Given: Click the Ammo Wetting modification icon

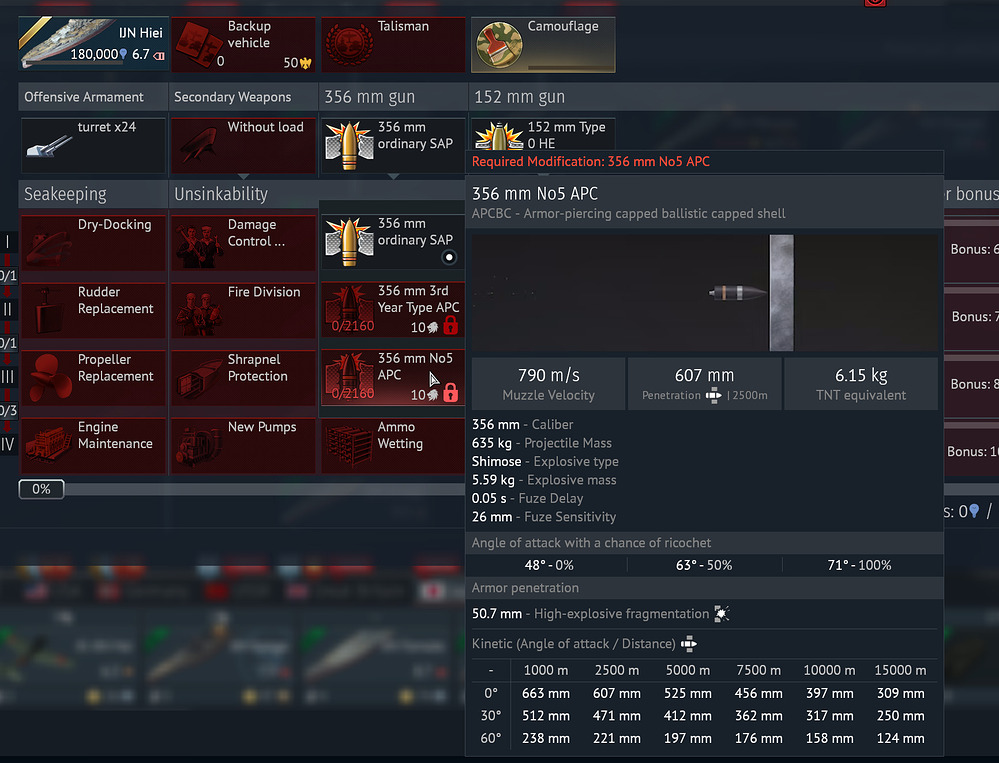Looking at the screenshot, I should (x=349, y=445).
